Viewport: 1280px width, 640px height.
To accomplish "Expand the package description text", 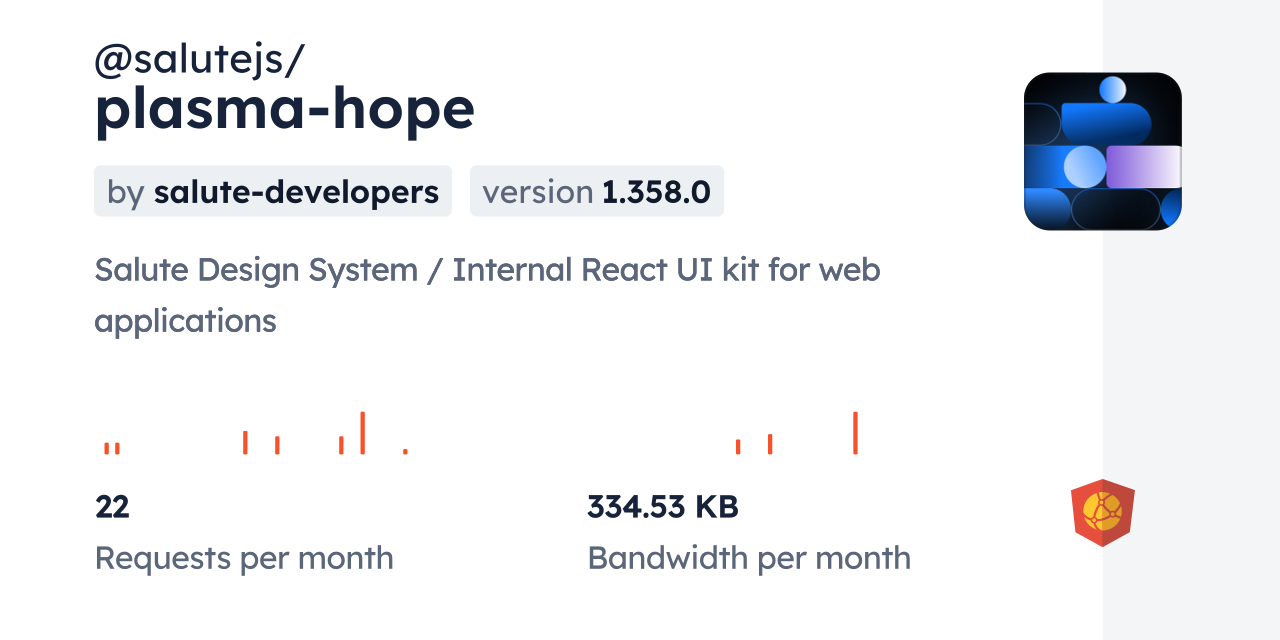I will click(487, 295).
